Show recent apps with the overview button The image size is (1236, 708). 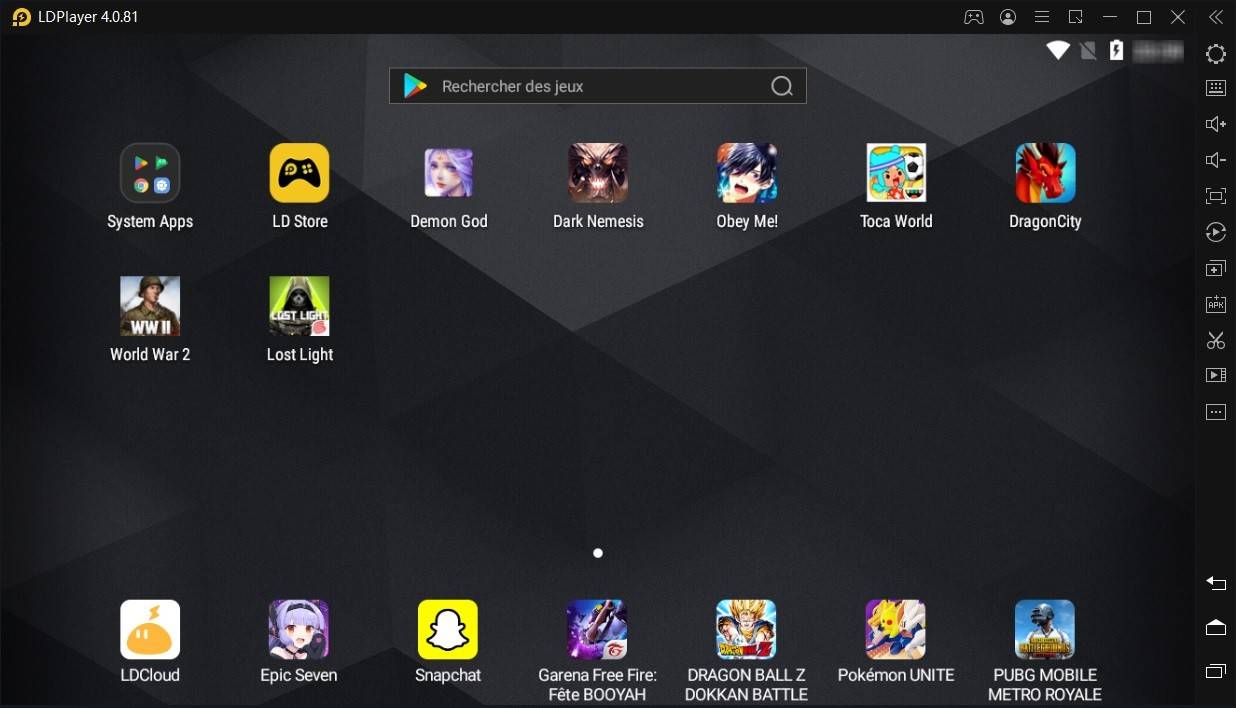(x=1216, y=671)
